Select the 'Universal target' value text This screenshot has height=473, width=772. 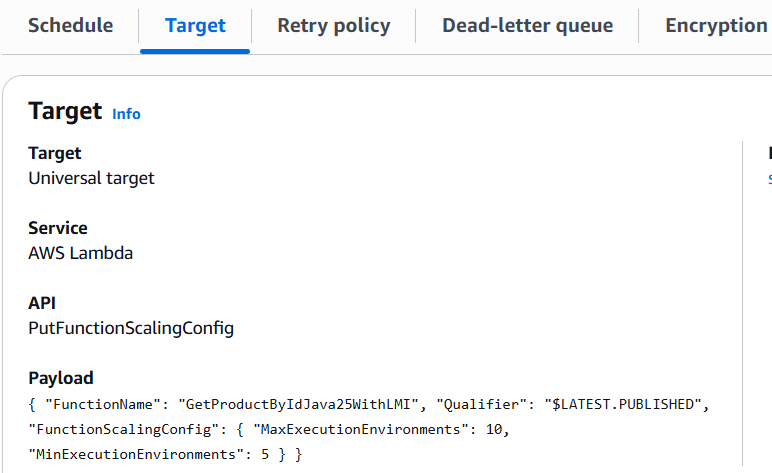point(91,178)
